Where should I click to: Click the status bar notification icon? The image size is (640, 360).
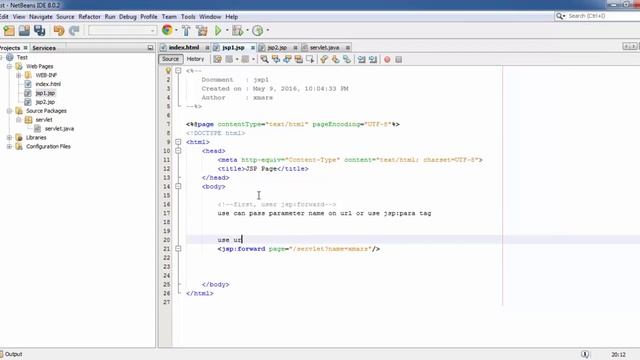585,354
